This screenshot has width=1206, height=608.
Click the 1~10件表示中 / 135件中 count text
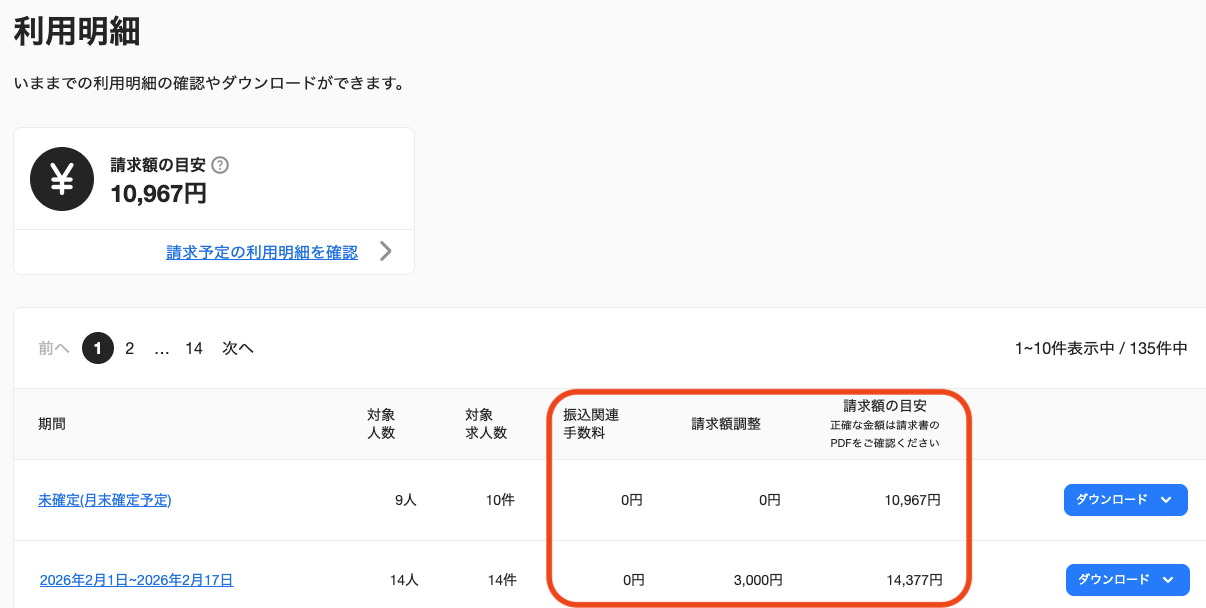pos(1101,348)
